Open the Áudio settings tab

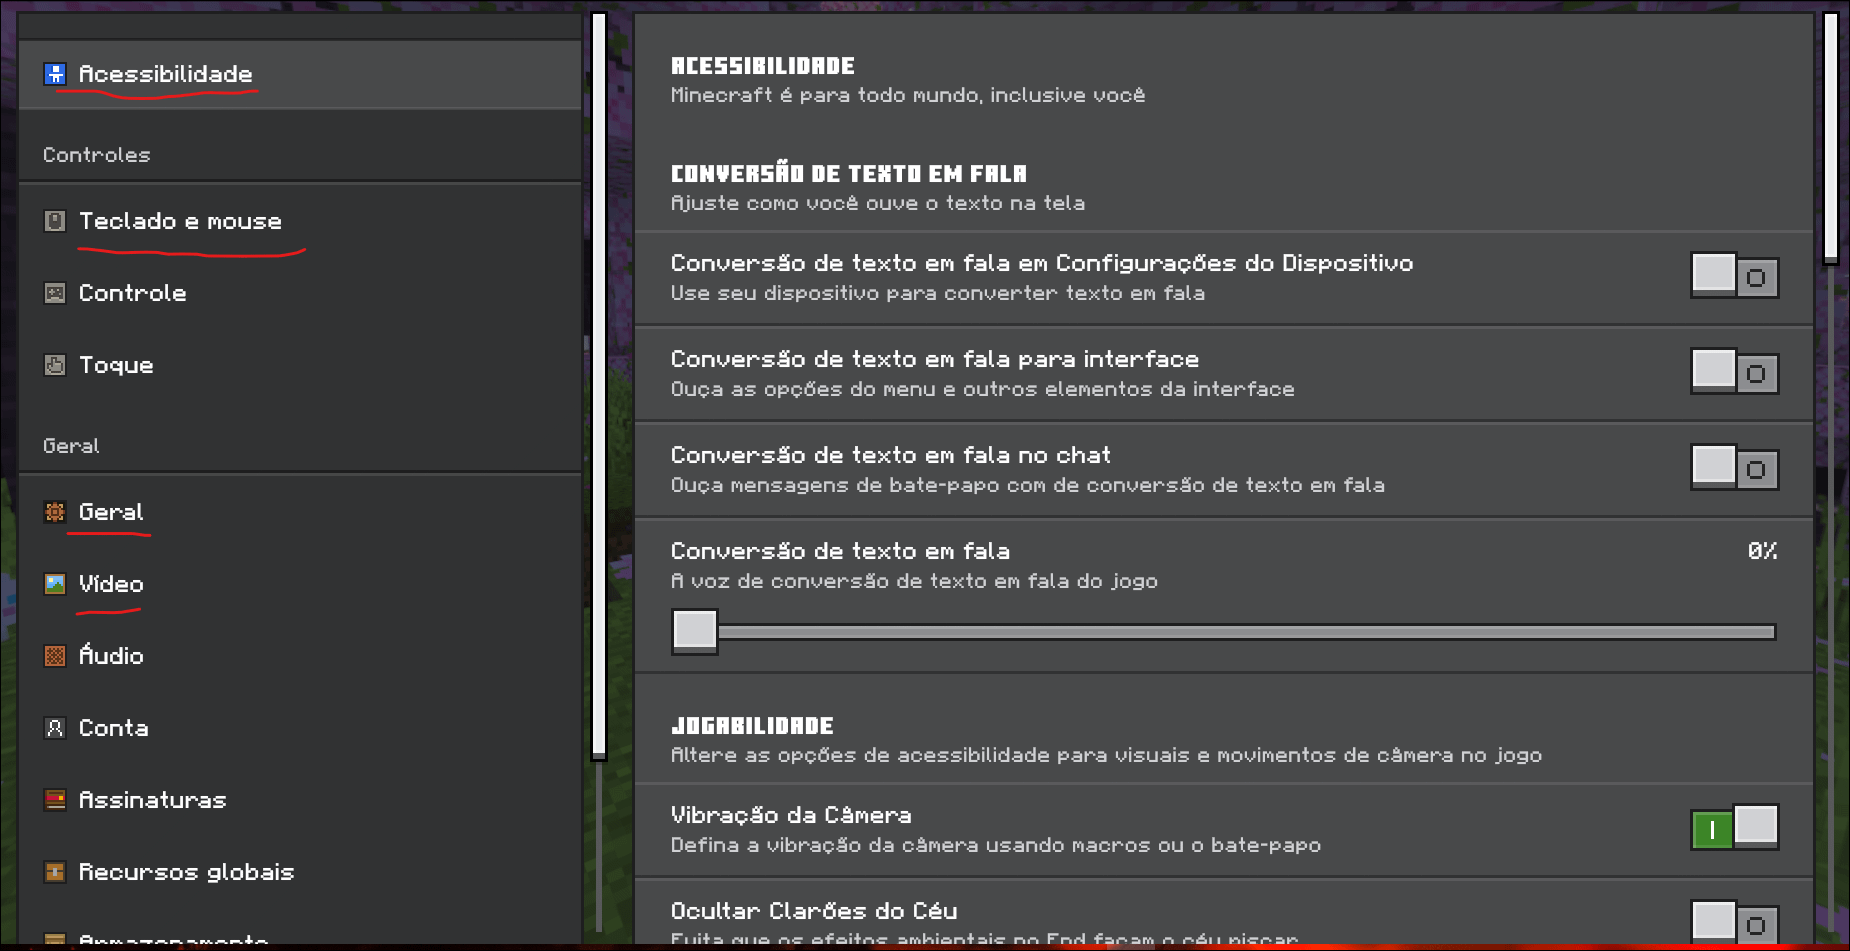point(300,656)
